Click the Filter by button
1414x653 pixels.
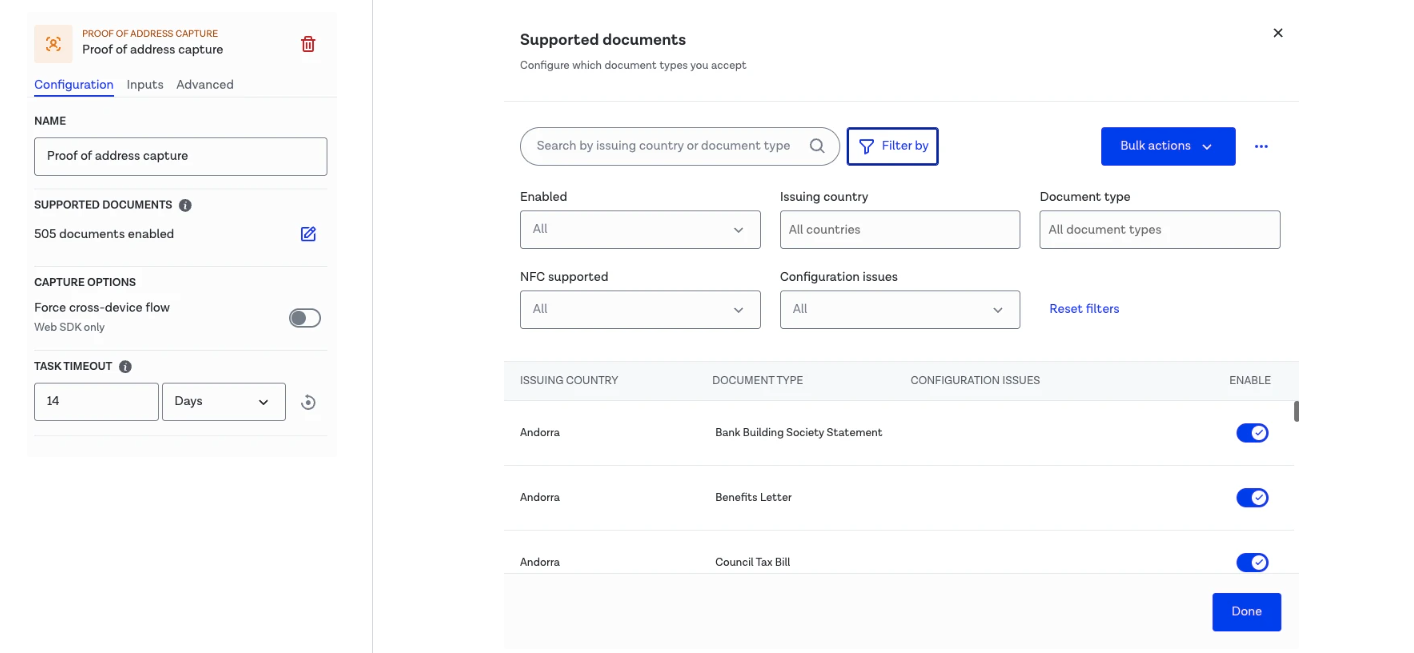tap(892, 146)
